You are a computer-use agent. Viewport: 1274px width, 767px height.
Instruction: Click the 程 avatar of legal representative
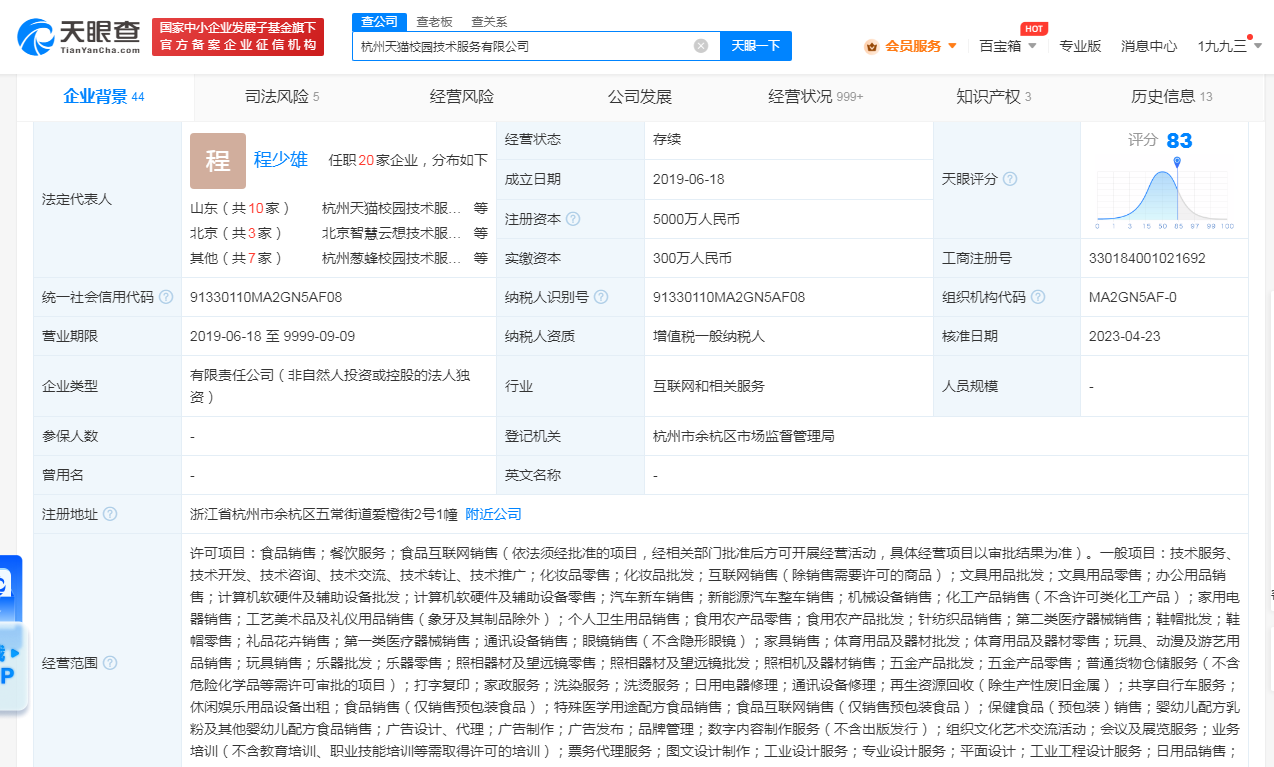[x=218, y=160]
